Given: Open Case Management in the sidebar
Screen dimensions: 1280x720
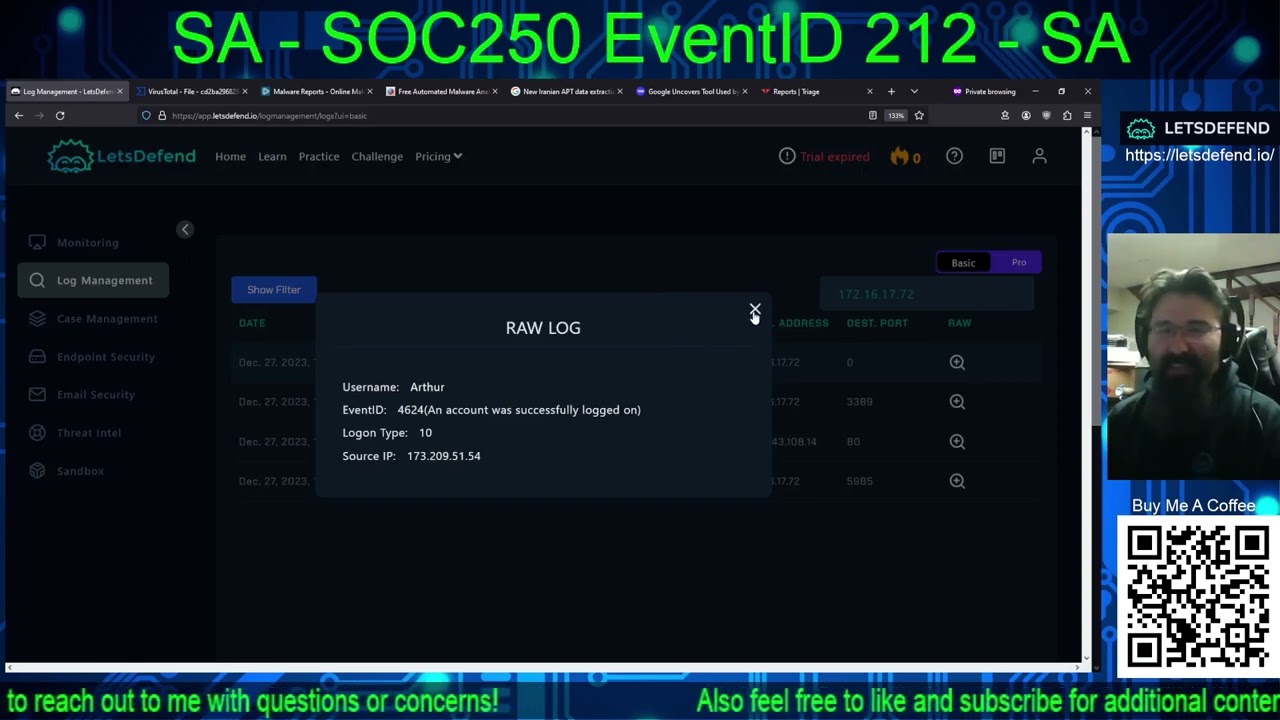Looking at the screenshot, I should 93,319.
